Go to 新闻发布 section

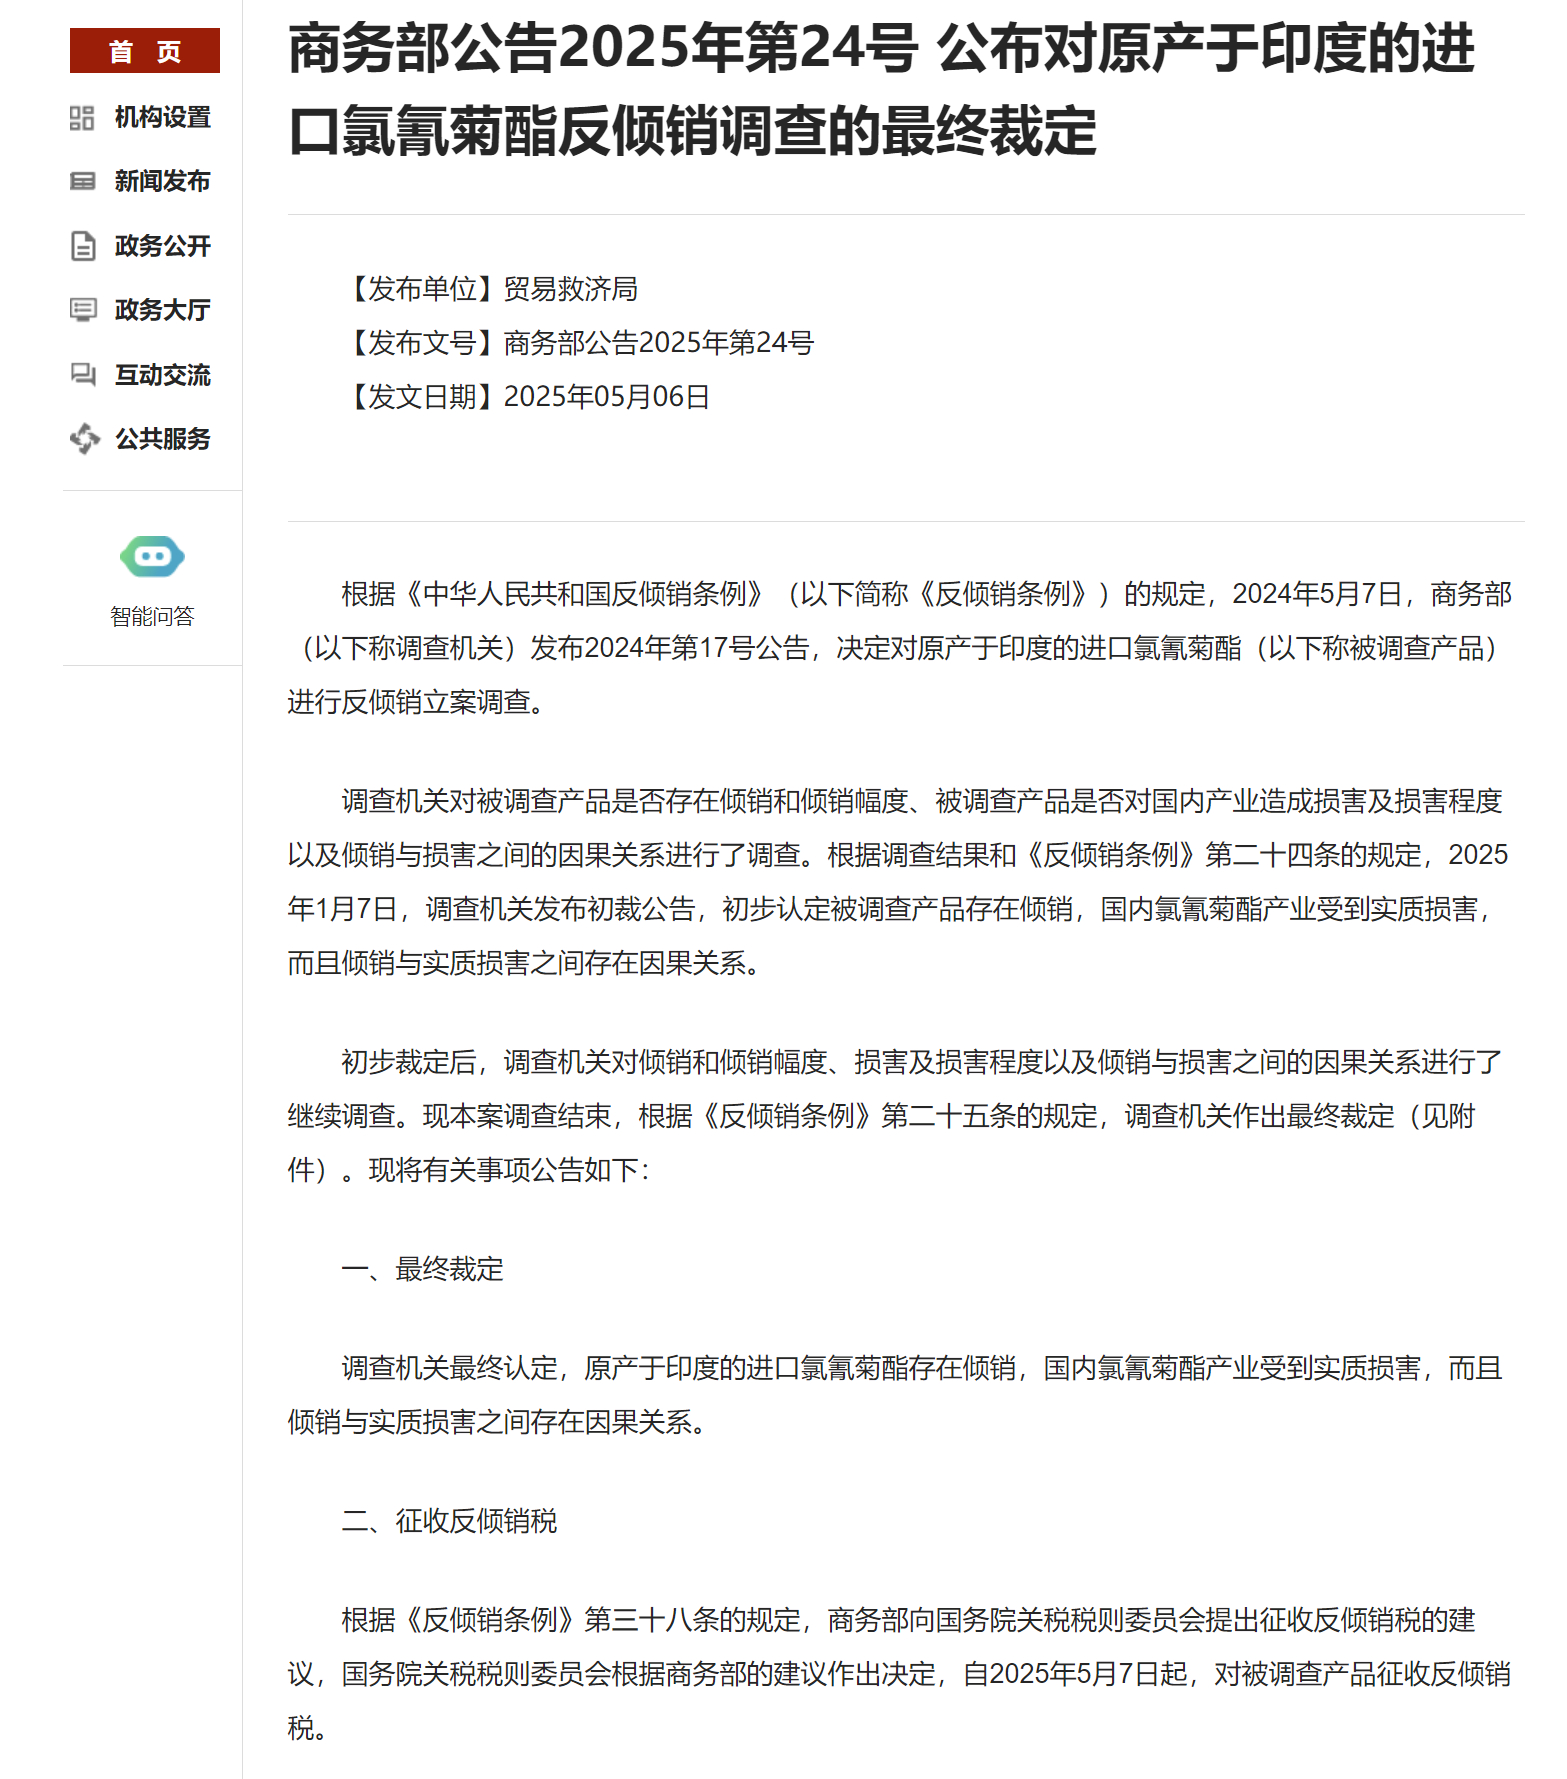pyautogui.click(x=162, y=181)
